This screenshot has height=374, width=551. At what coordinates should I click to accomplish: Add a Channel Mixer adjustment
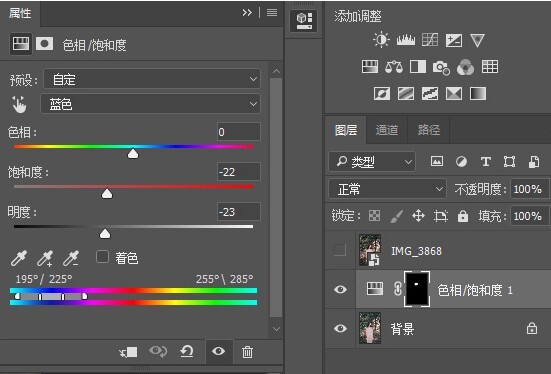465,67
